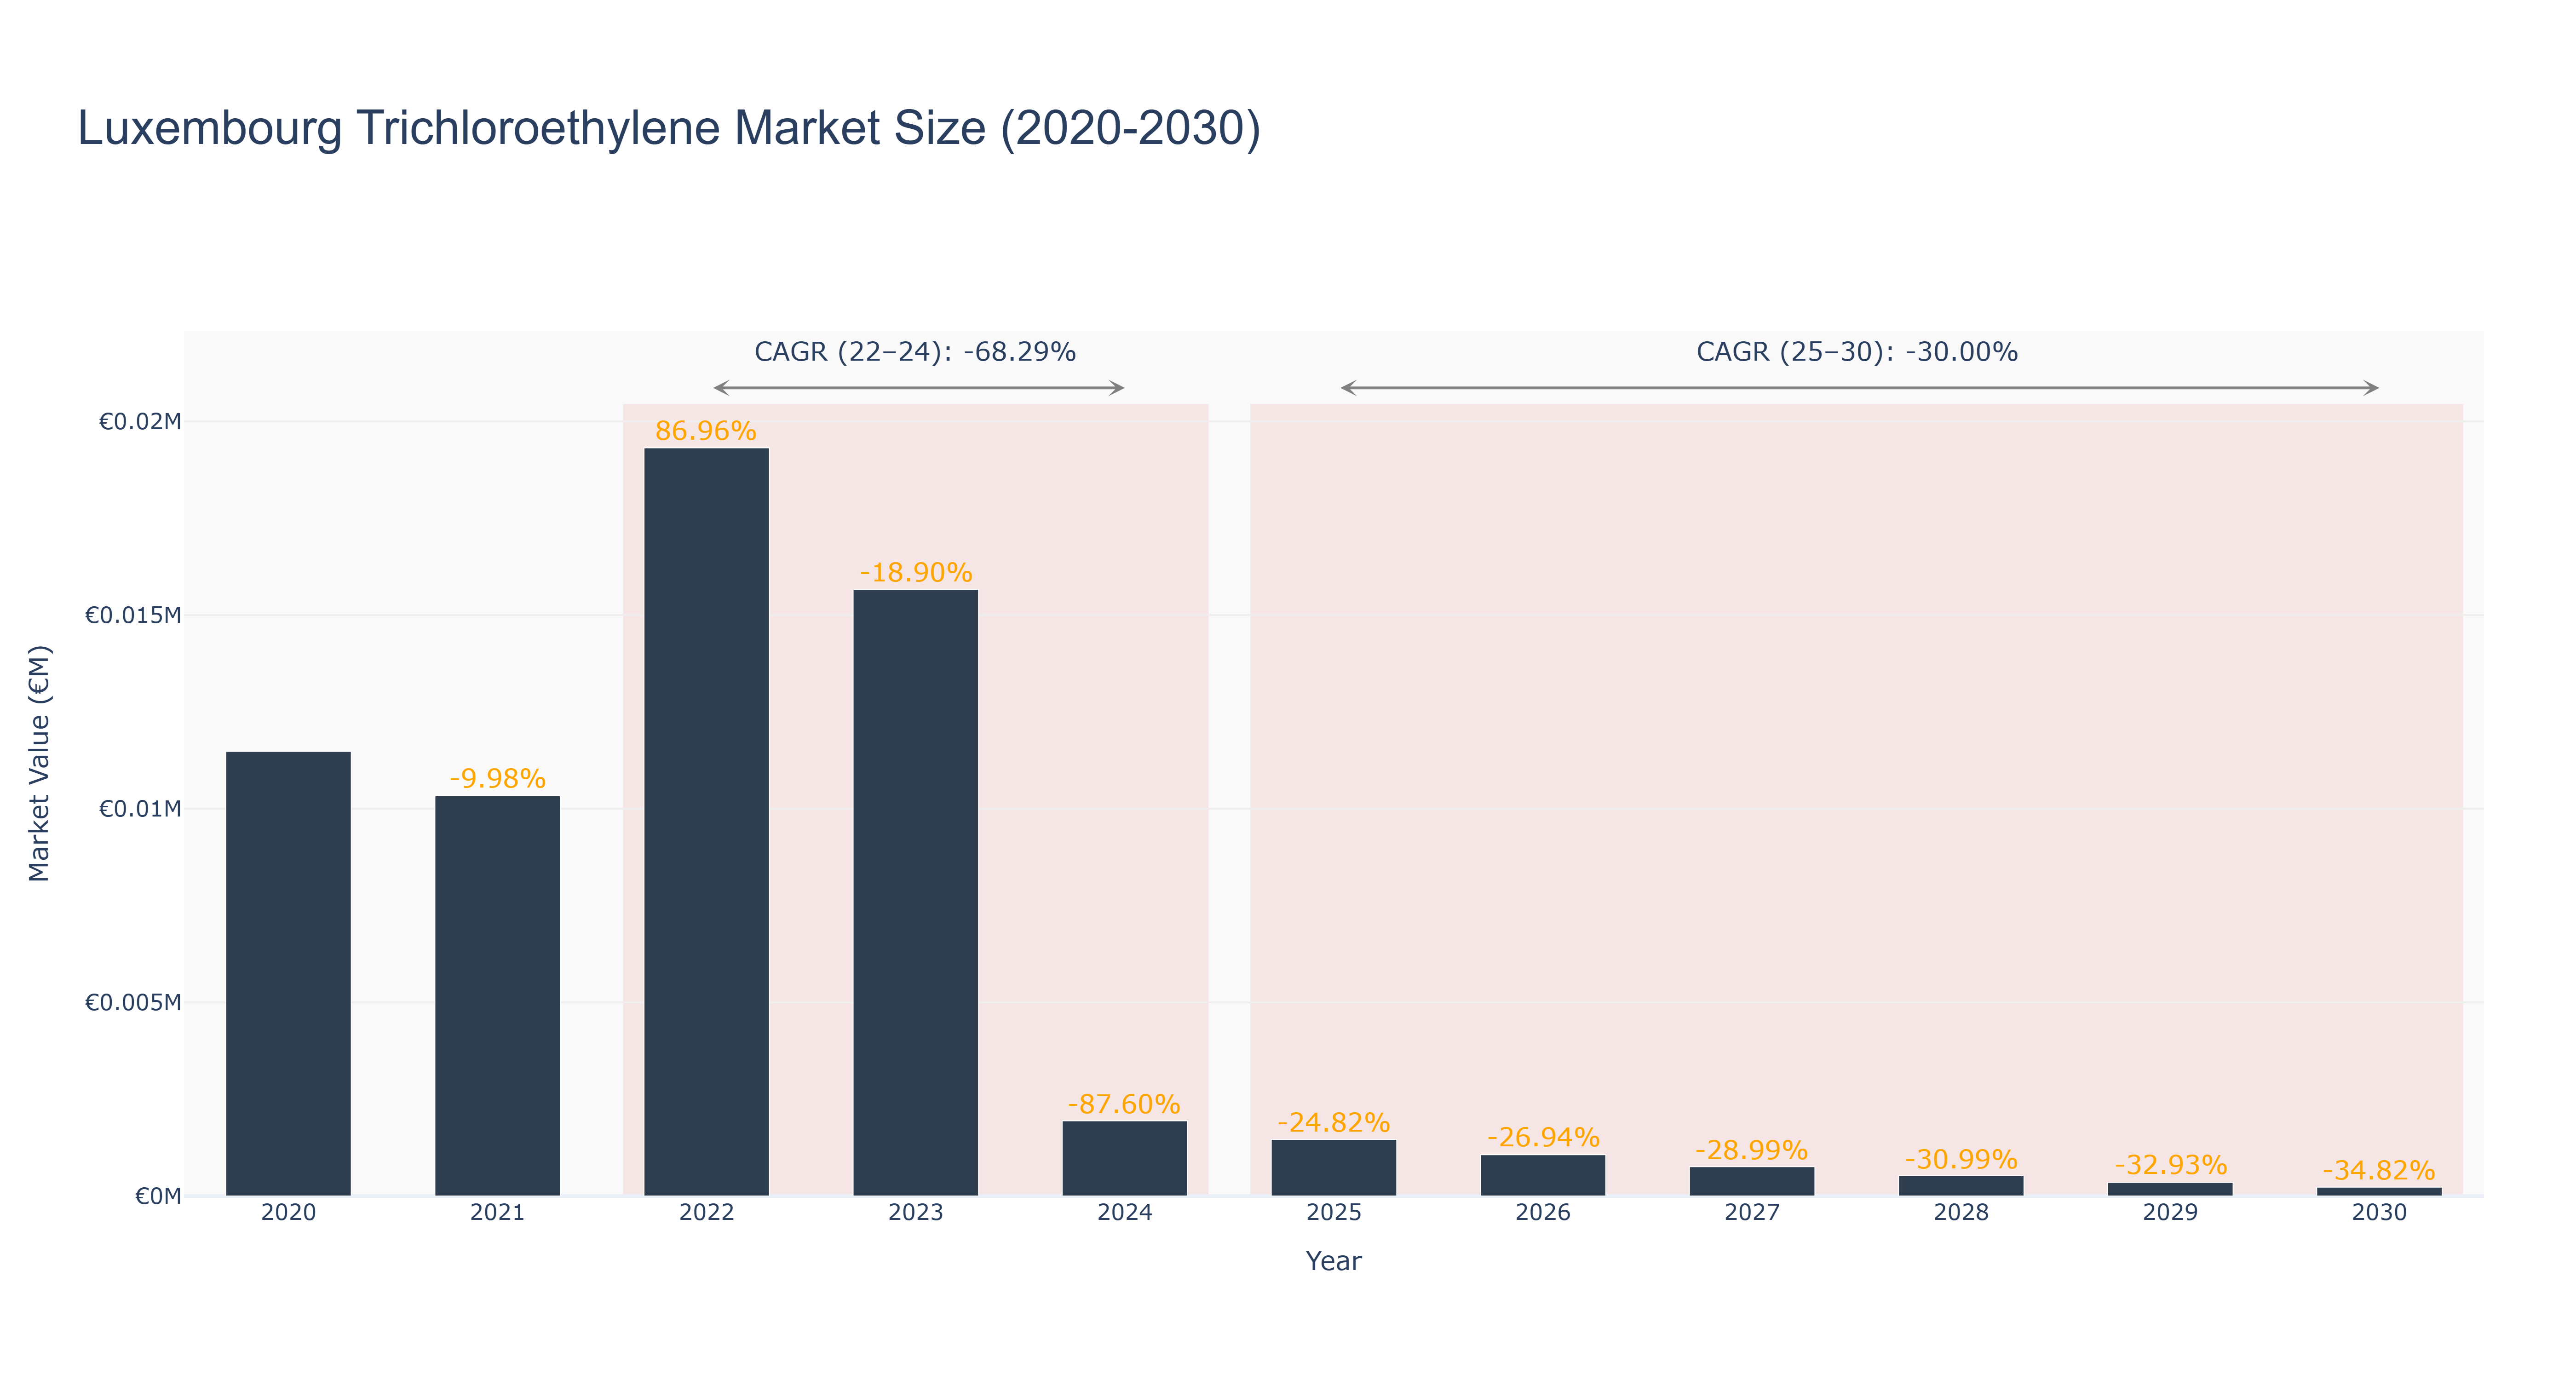Image resolution: width=2576 pixels, height=1380 pixels.
Task: Click the €0.02M y-axis tick label
Action: [x=140, y=421]
